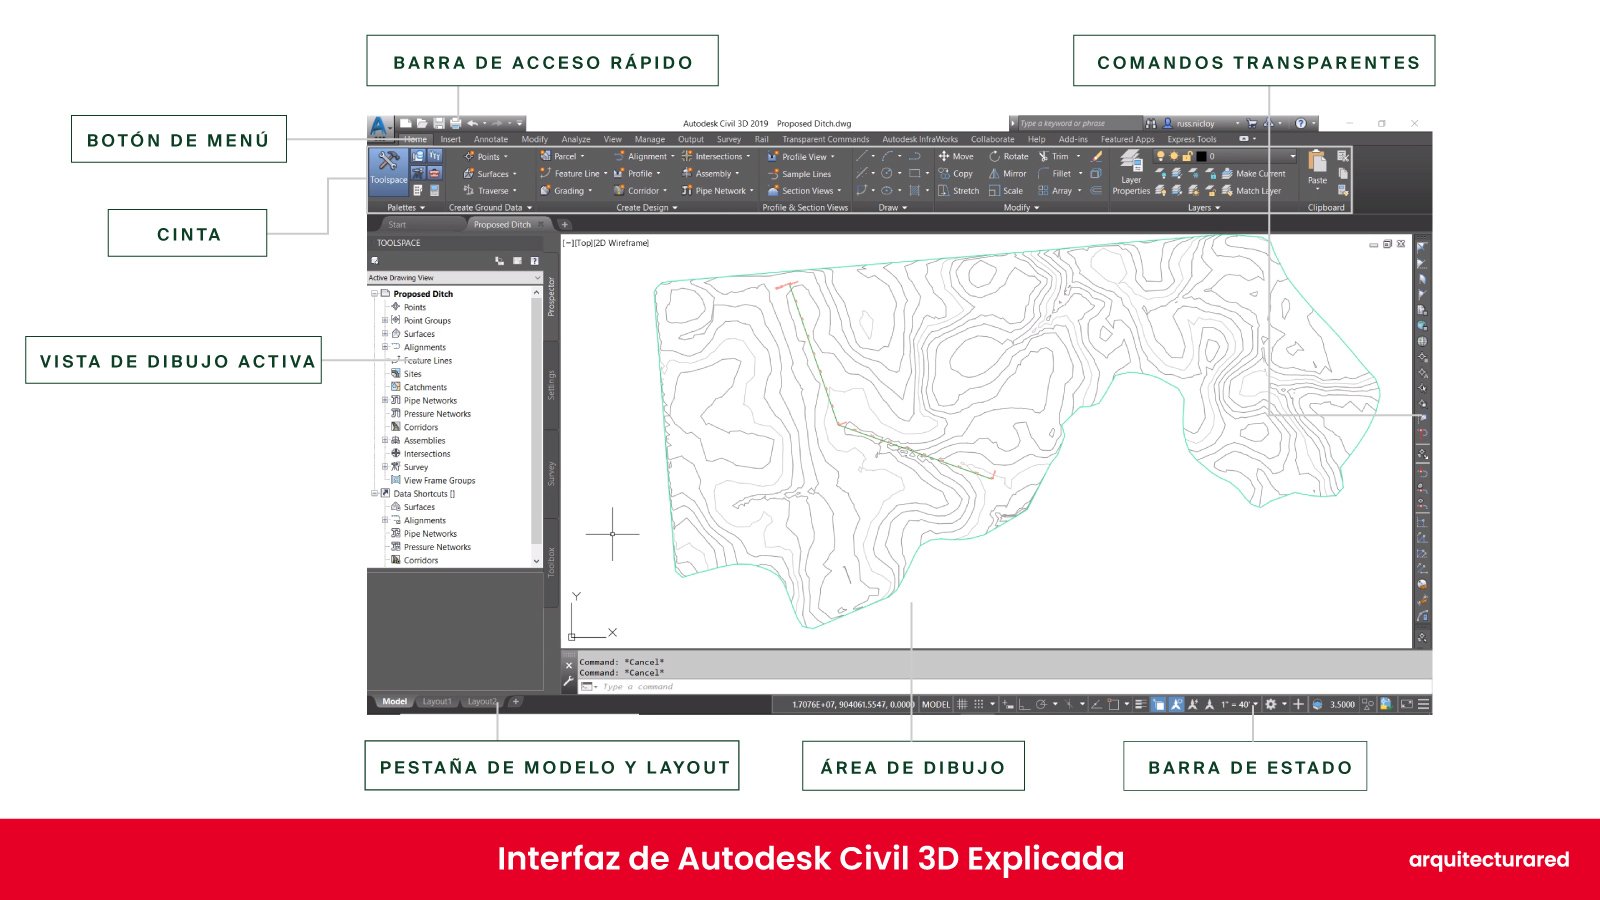The image size is (1600, 900).
Task: Toggle the layer lock padlock icon
Action: click(x=1187, y=156)
